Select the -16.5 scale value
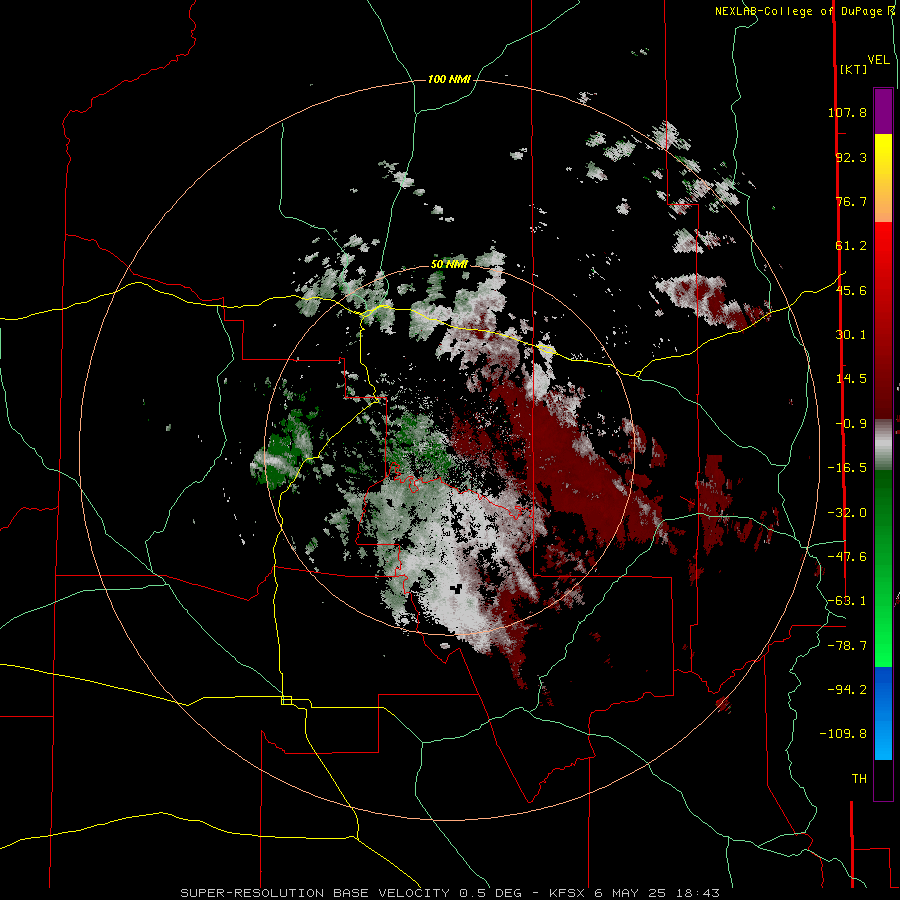 point(847,468)
